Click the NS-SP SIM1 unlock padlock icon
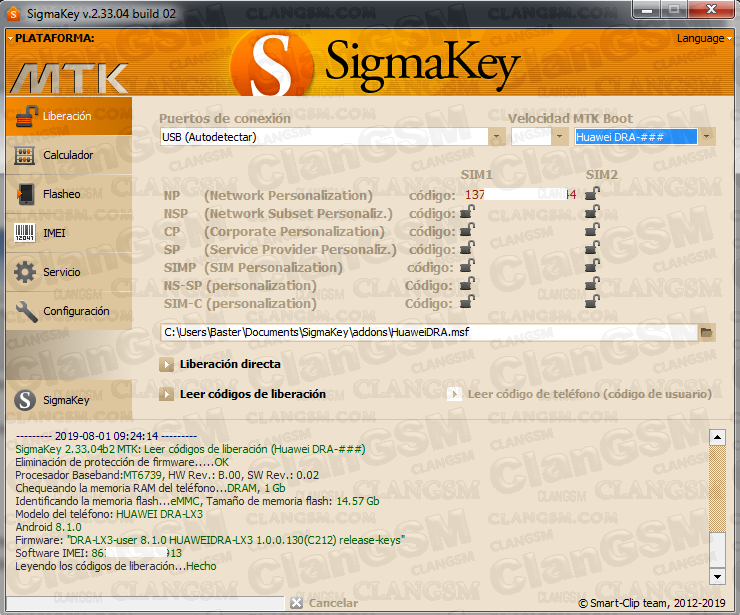Viewport: 740px width, 615px height. (x=467, y=283)
